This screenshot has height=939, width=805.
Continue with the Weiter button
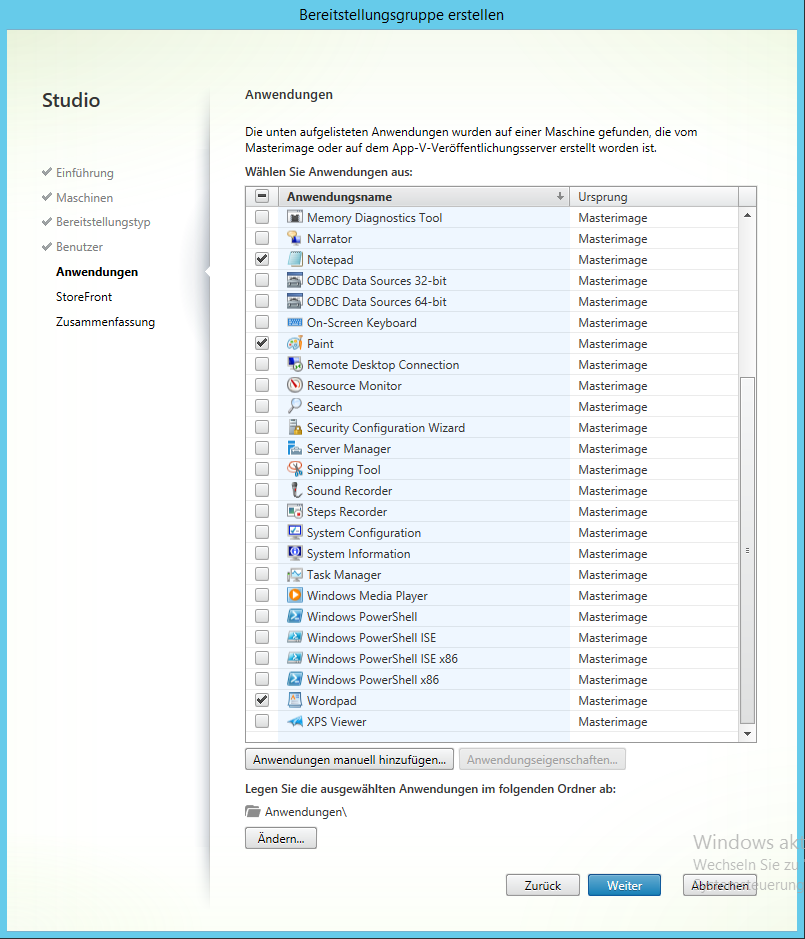[624, 885]
